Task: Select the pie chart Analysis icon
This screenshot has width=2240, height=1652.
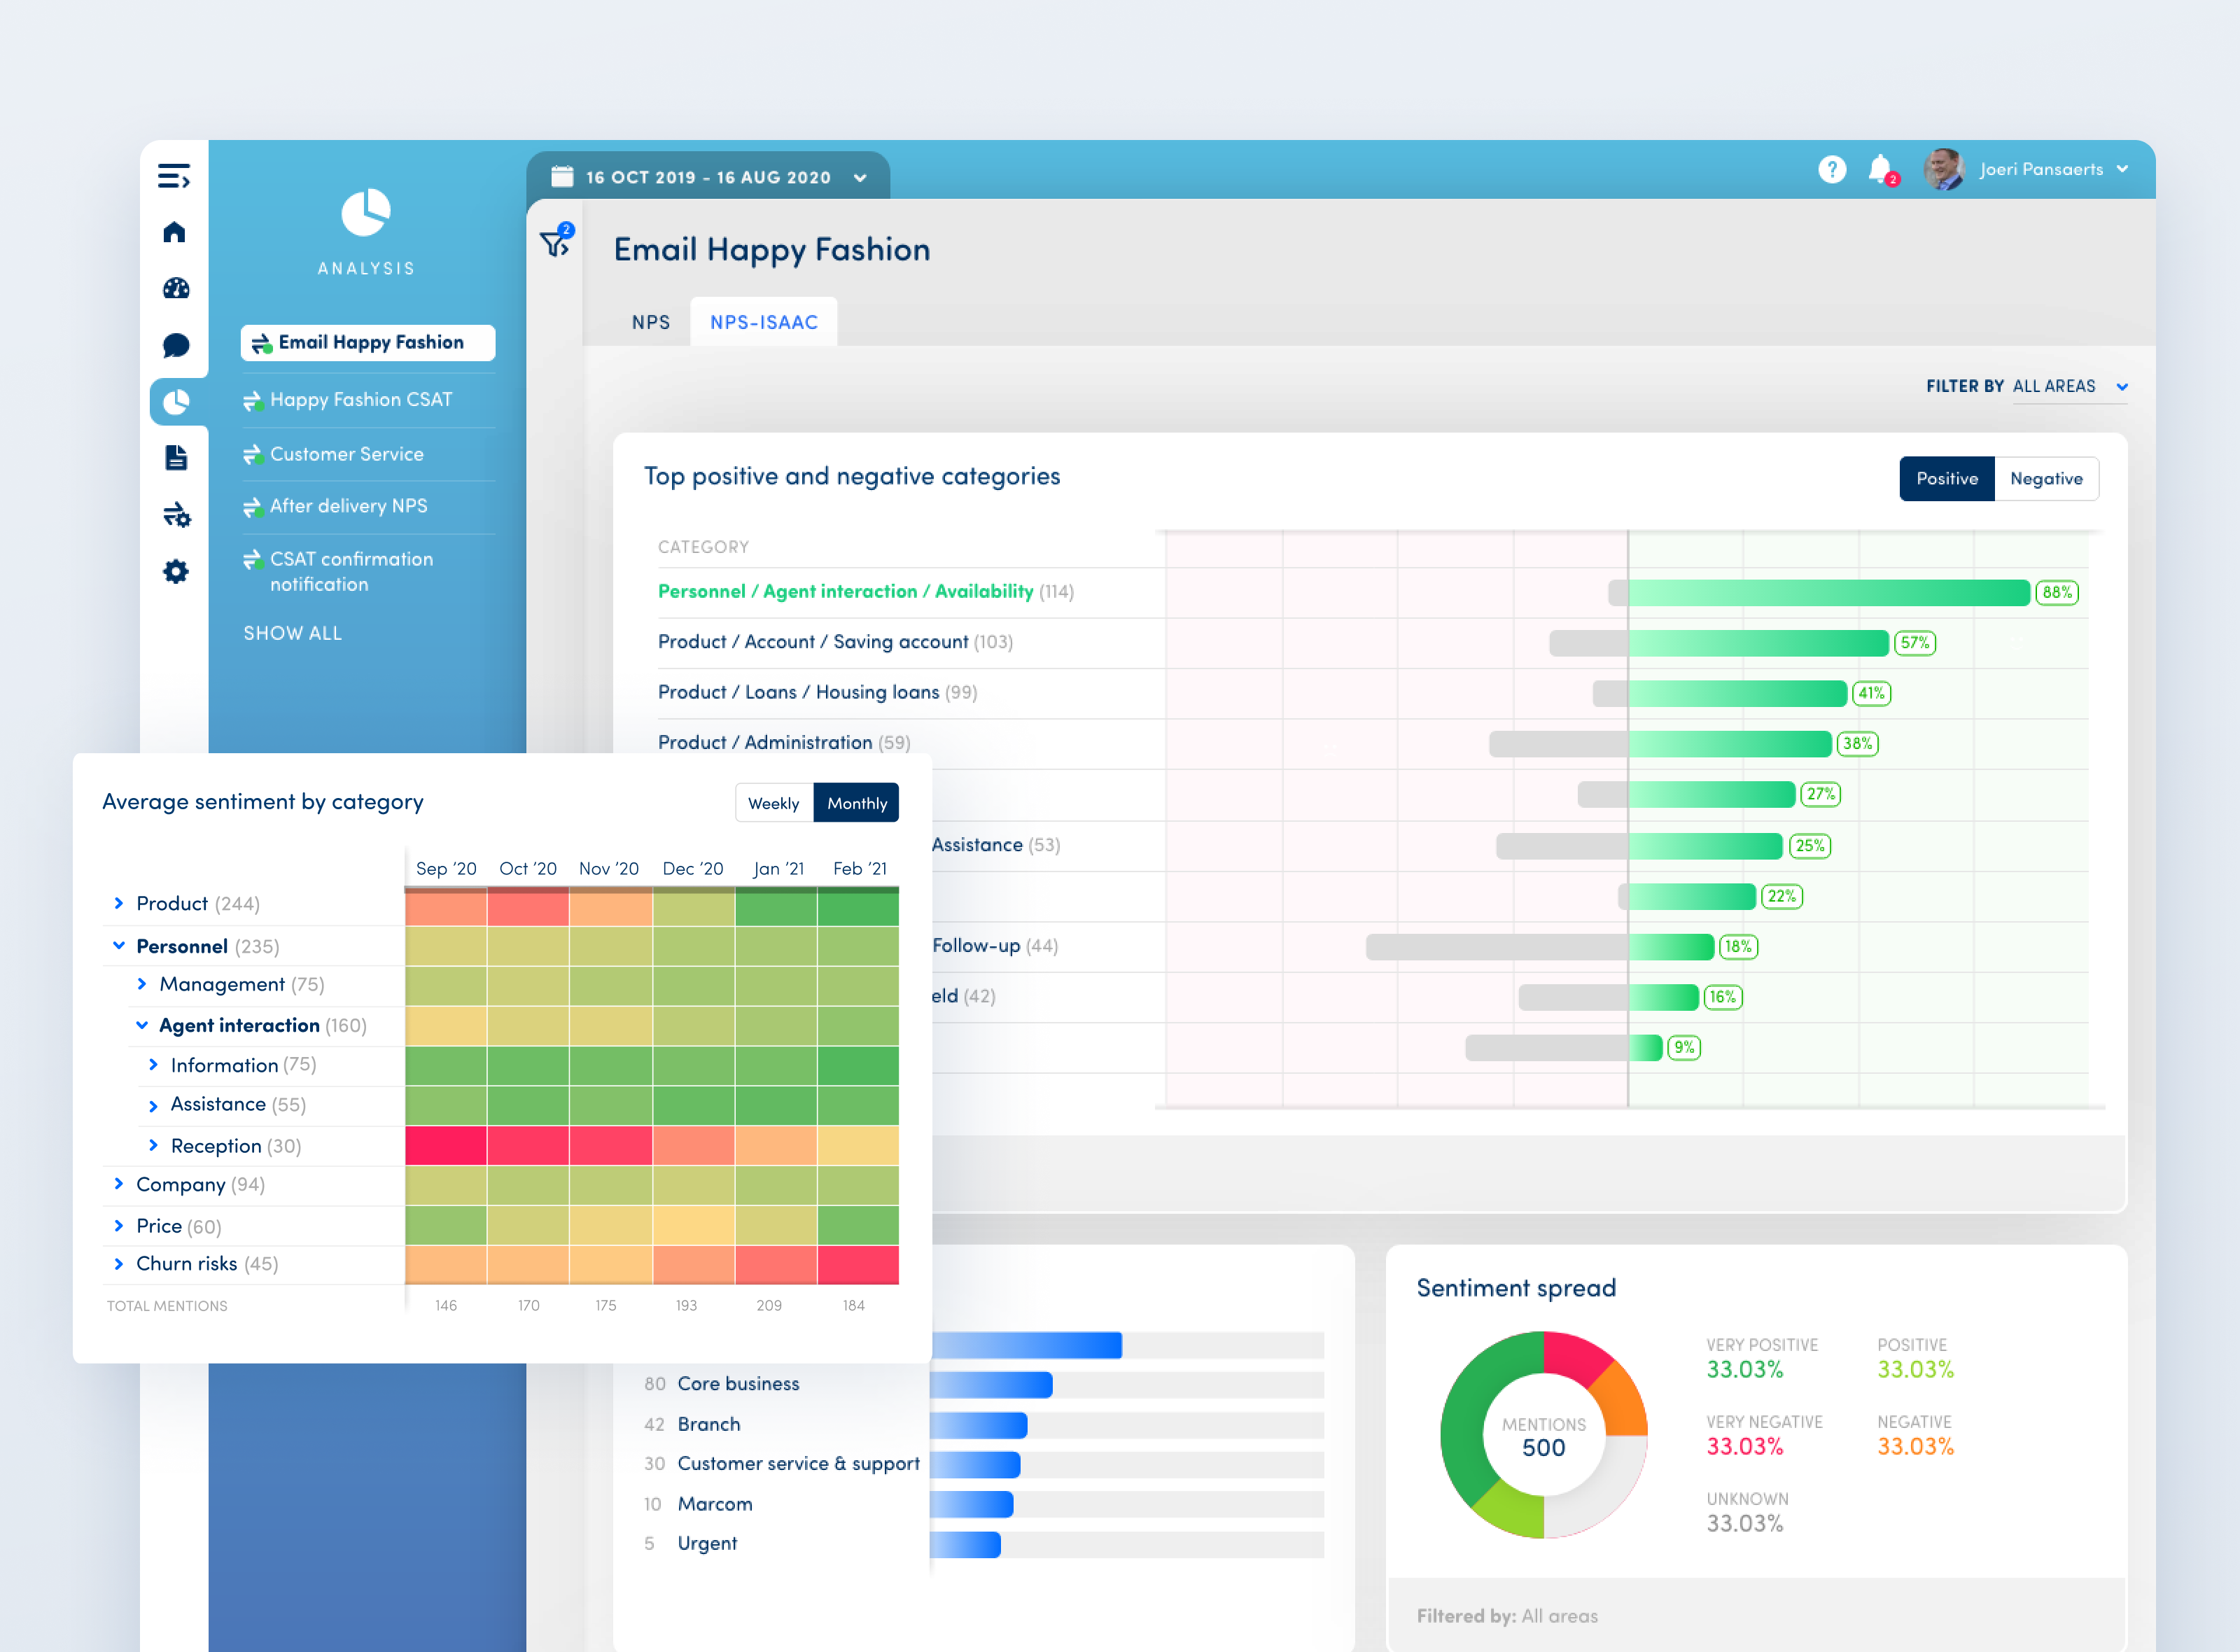Action: point(176,402)
